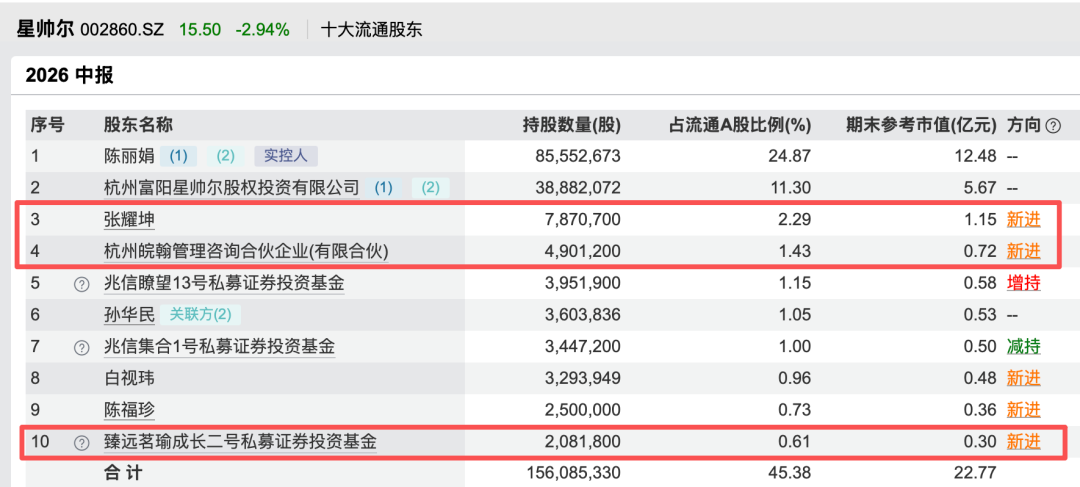Click the (2) badge next to 陈丽娟
This screenshot has width=1080, height=487.
click(225, 156)
